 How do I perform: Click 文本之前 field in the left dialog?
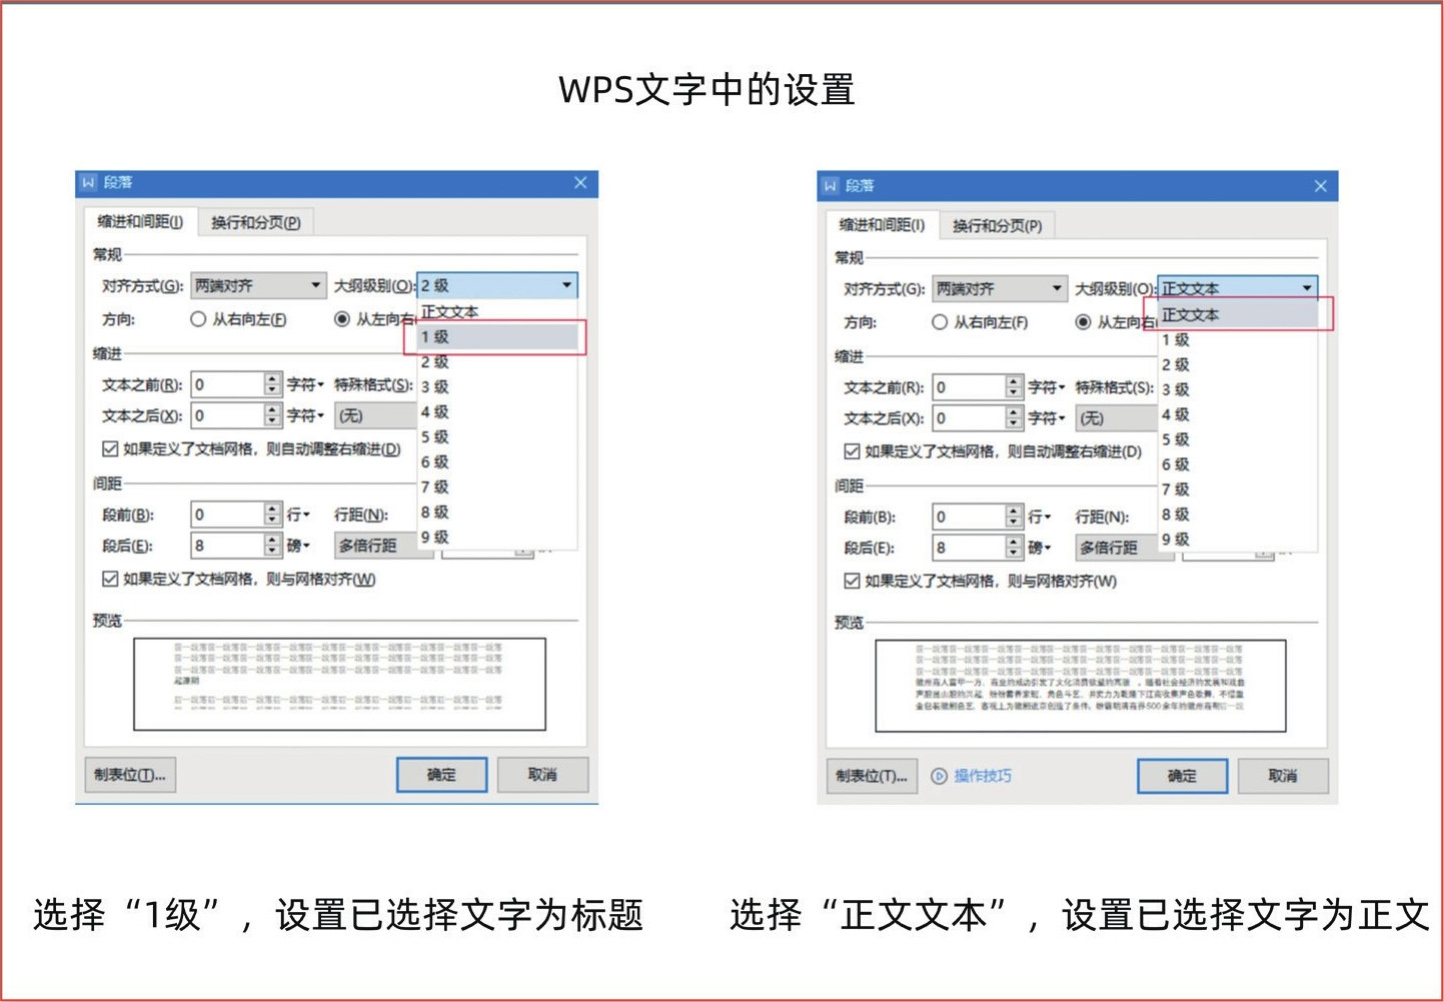[227, 384]
